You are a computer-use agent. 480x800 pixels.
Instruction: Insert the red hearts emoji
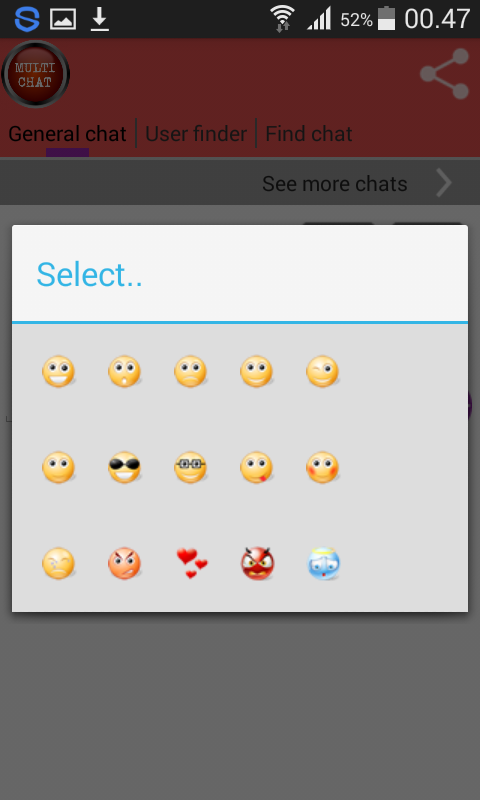[x=192, y=563]
